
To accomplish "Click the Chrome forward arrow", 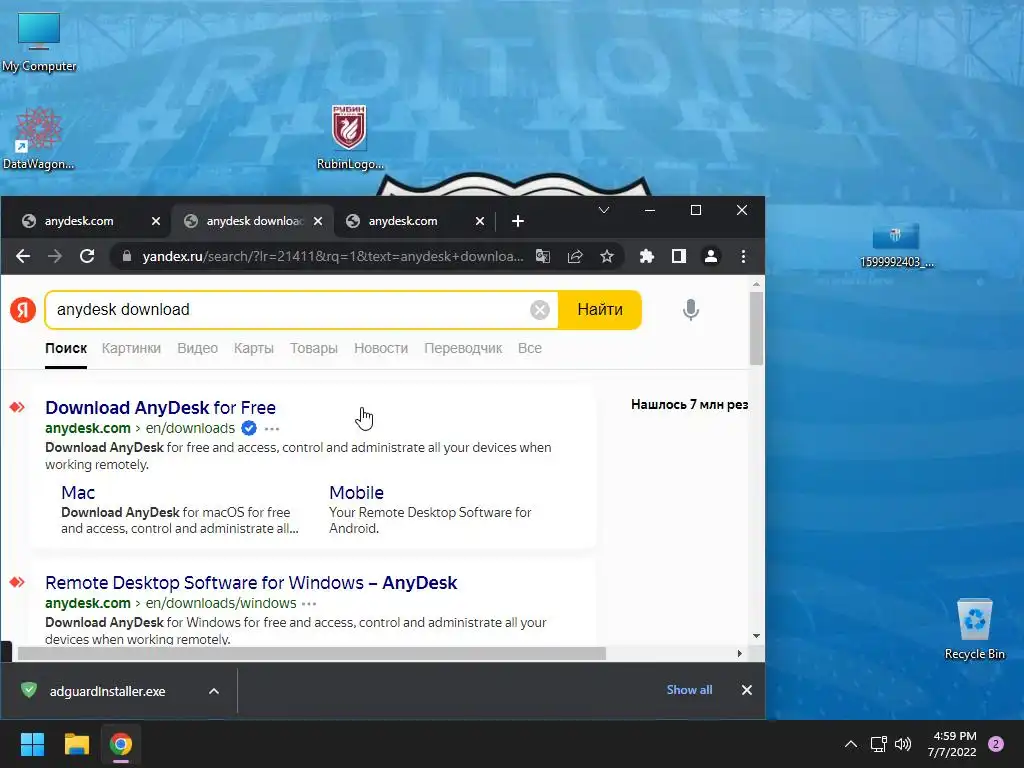I will pyautogui.click(x=55, y=257).
